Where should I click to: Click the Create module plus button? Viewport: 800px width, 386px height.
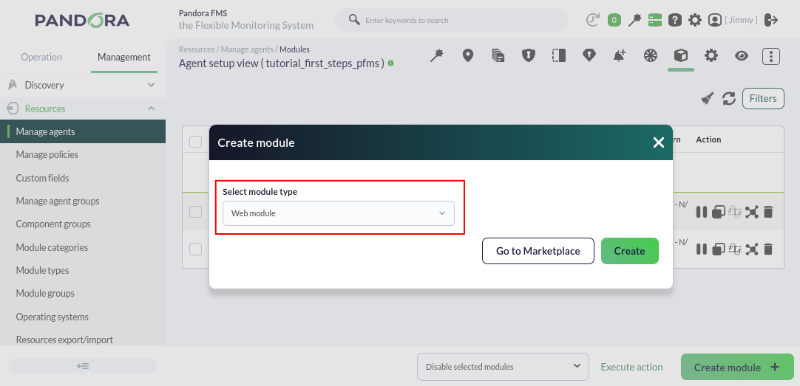[737, 367]
